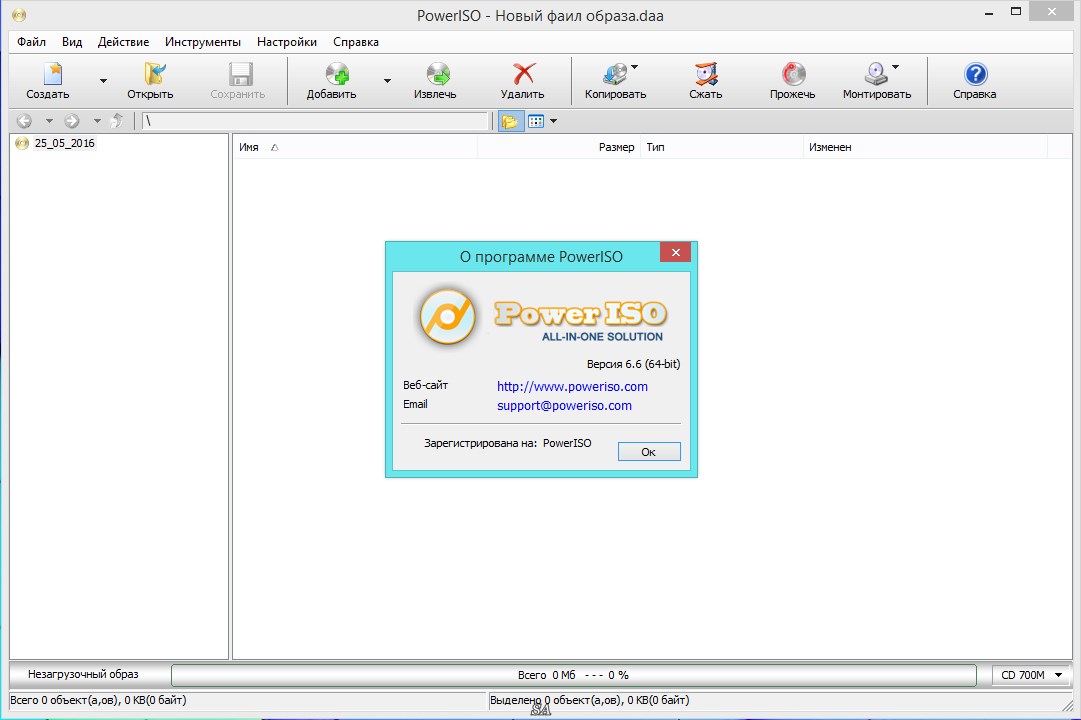
Task: Expand the Создать dropdown arrow
Action: tap(103, 81)
